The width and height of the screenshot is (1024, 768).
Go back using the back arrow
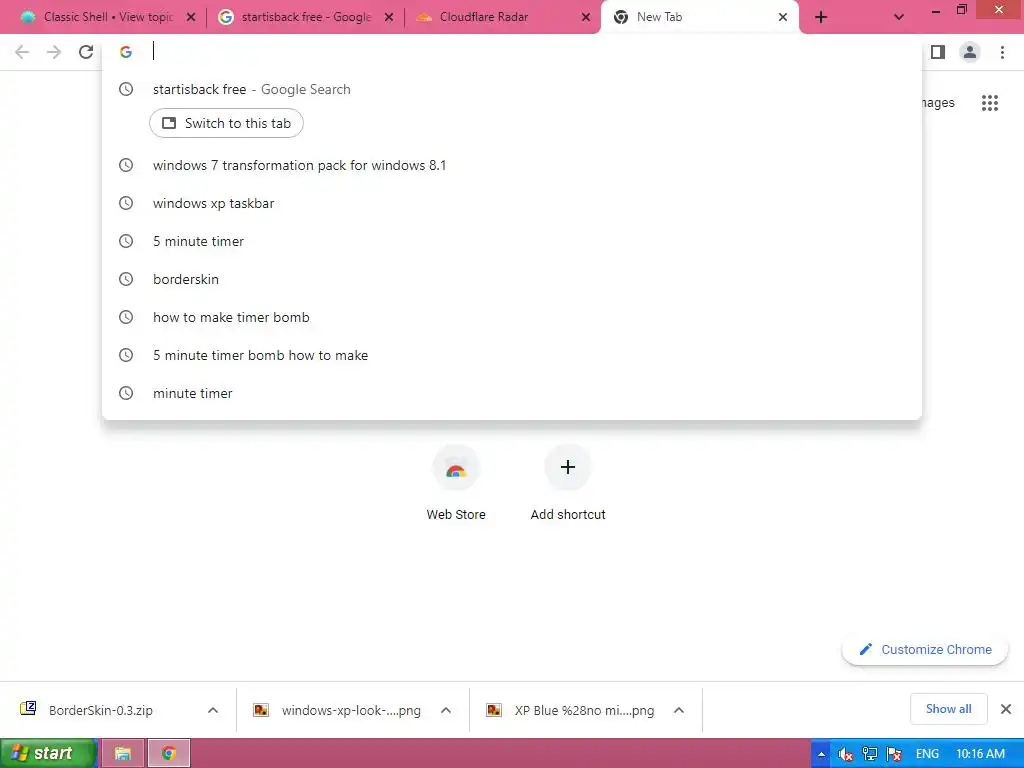coord(22,52)
